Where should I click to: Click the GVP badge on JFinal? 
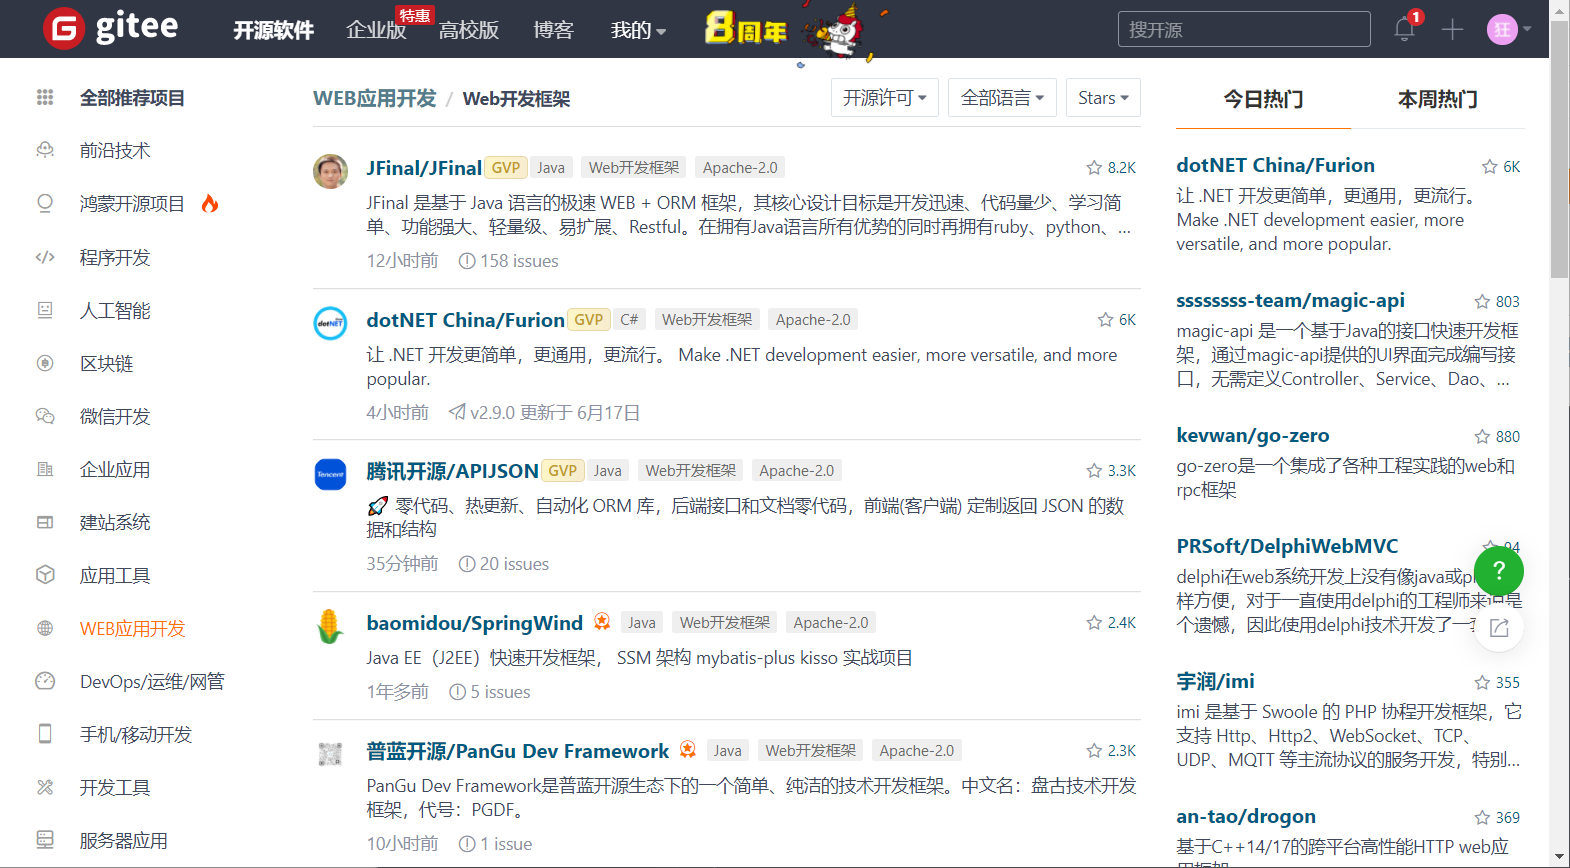click(506, 168)
